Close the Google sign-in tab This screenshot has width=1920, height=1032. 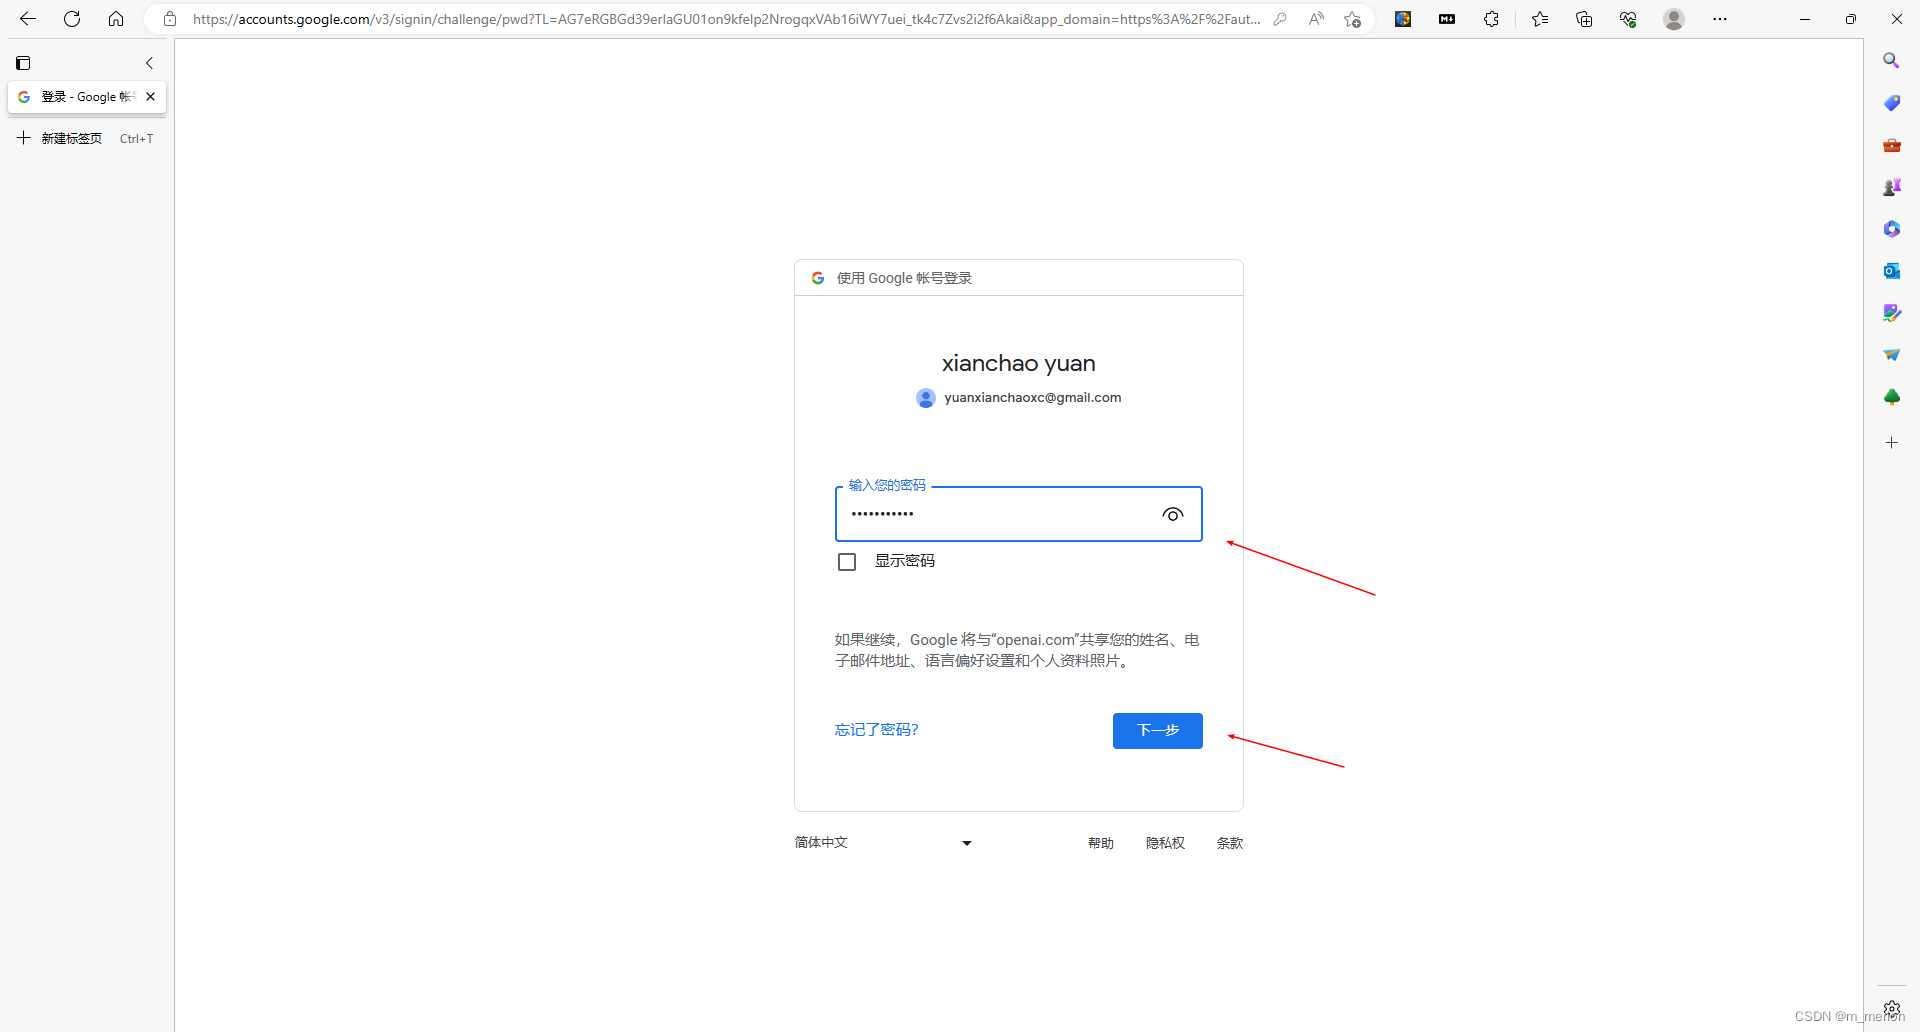pos(151,97)
